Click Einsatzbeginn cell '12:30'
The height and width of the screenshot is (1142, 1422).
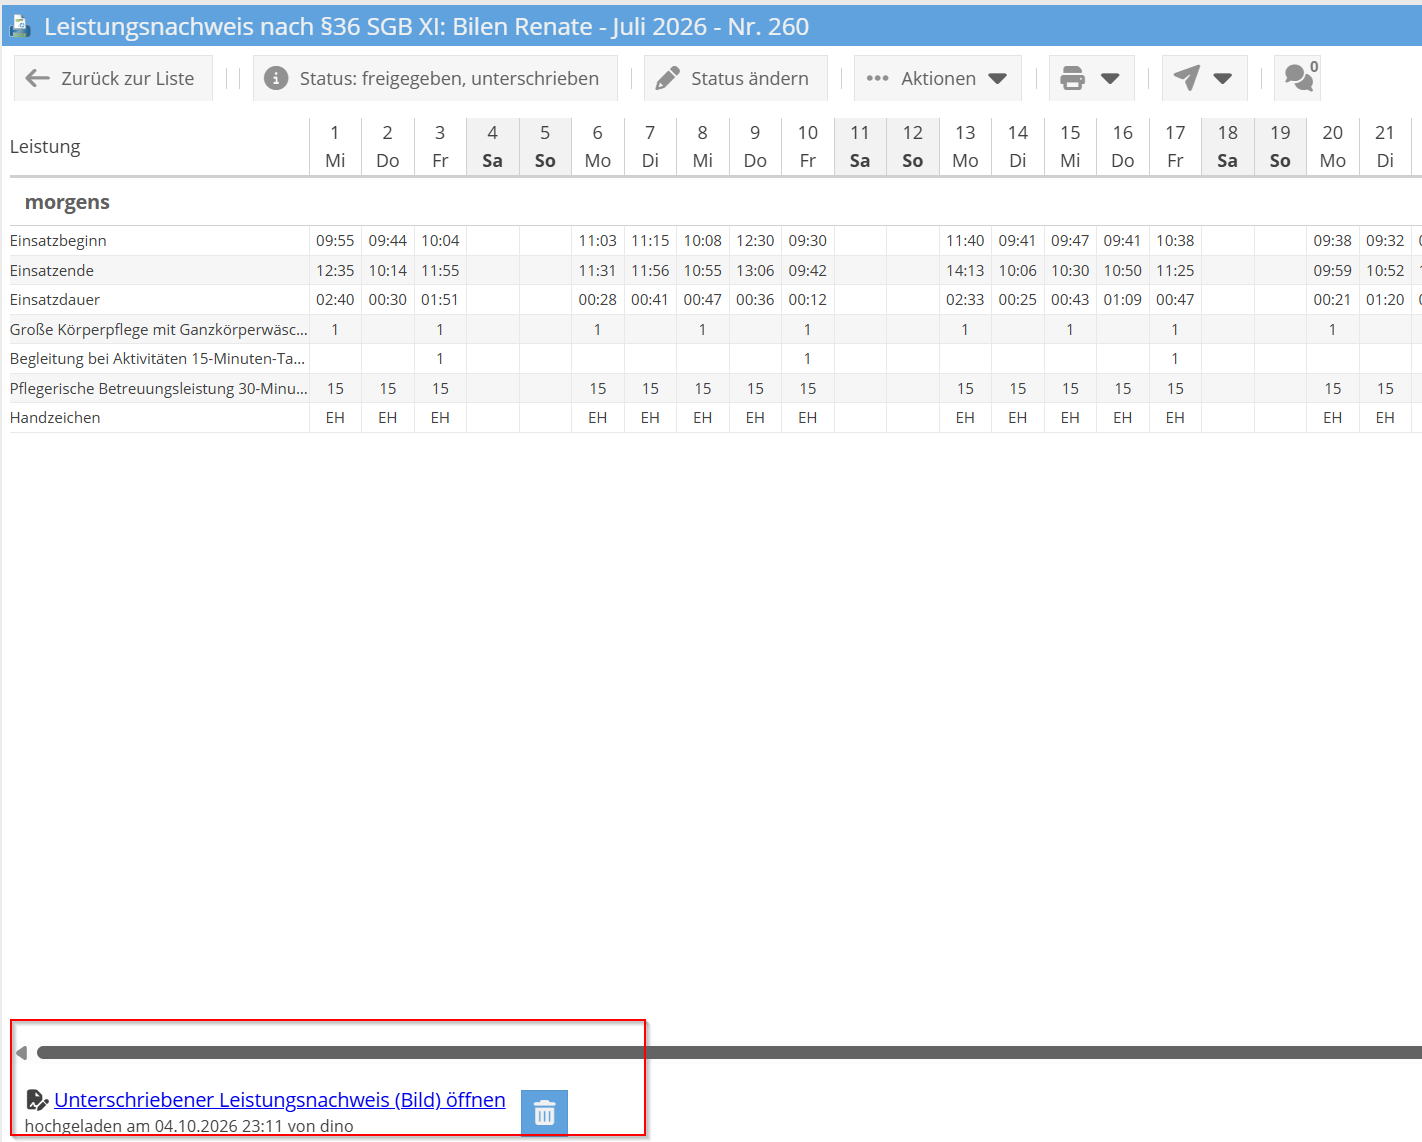(x=755, y=241)
